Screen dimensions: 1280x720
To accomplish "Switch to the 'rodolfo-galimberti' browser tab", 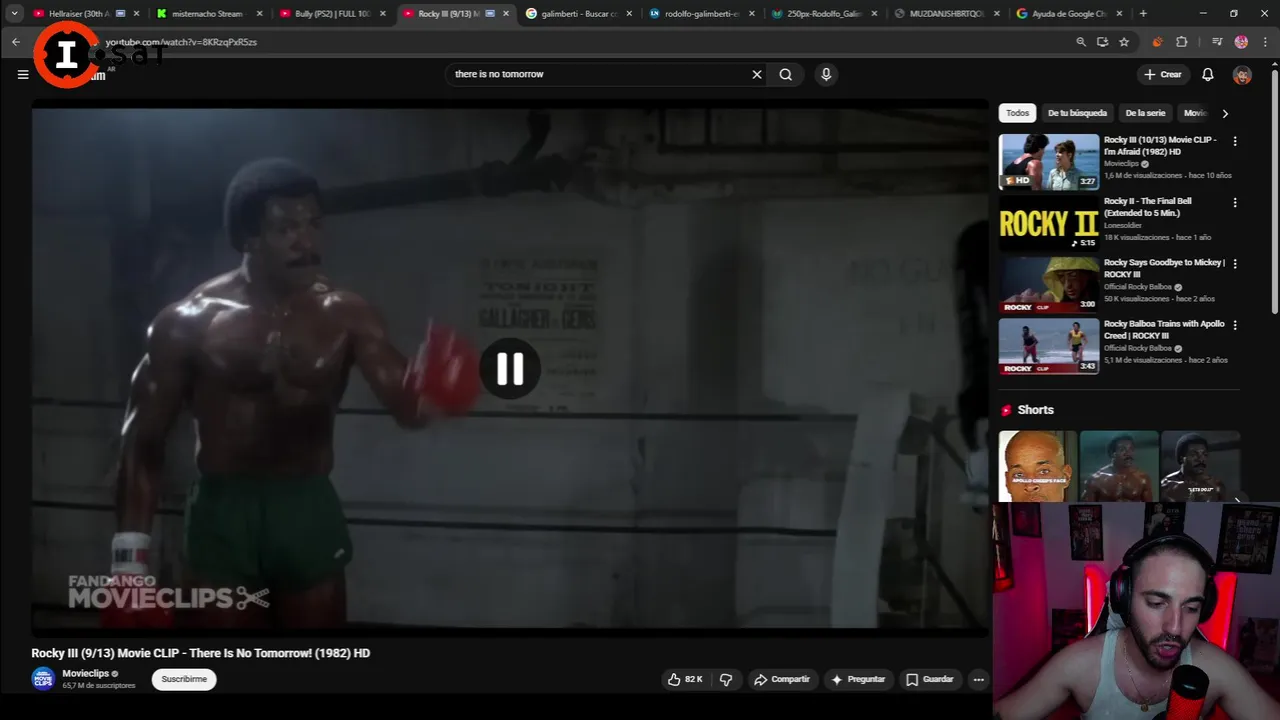I will click(702, 14).
